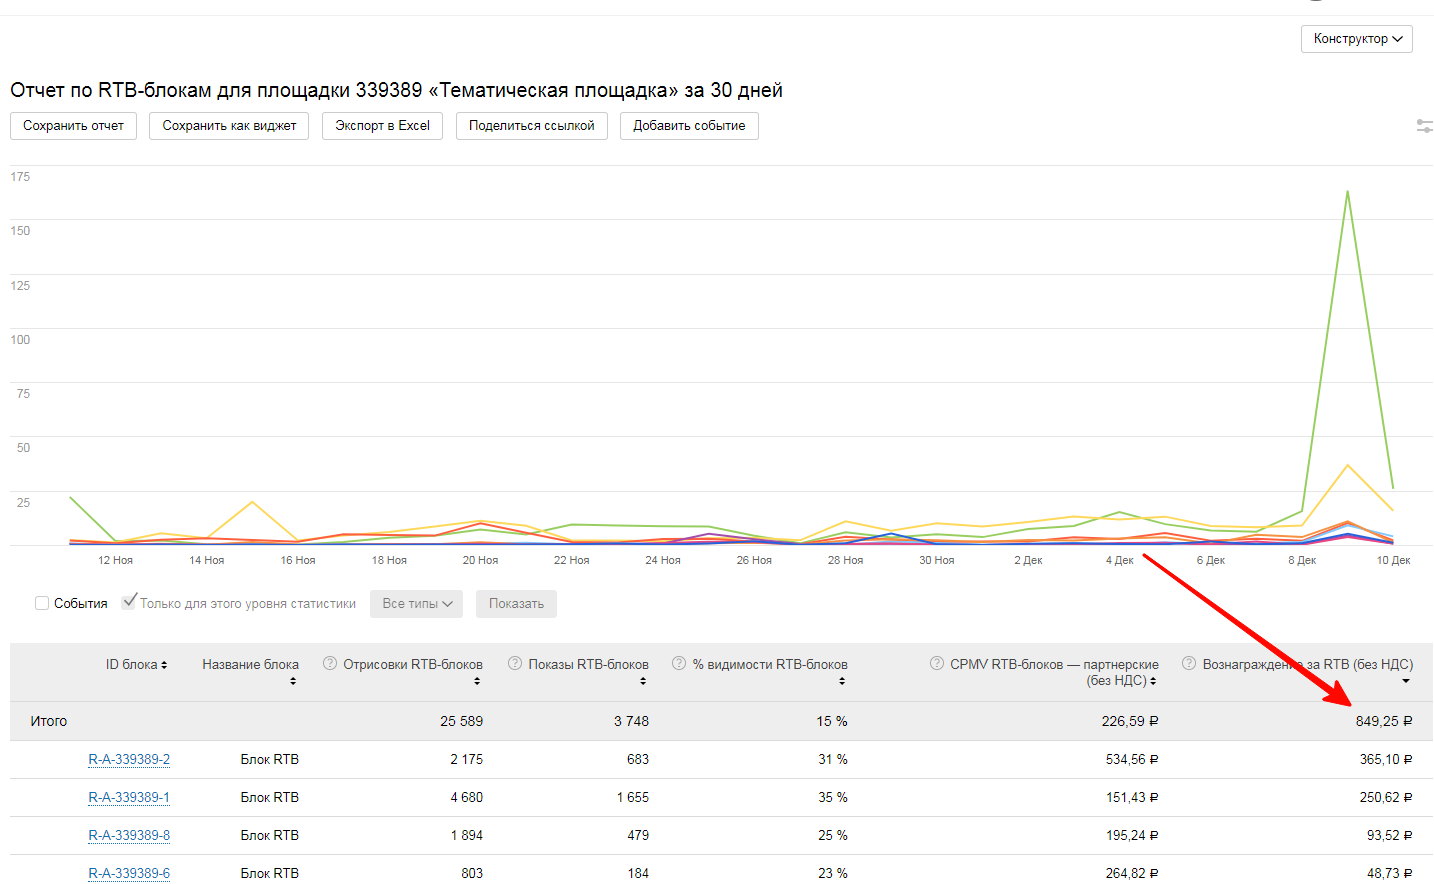
Task: Click Блок RTB name in R-A-339389-1 row
Action: [x=270, y=797]
